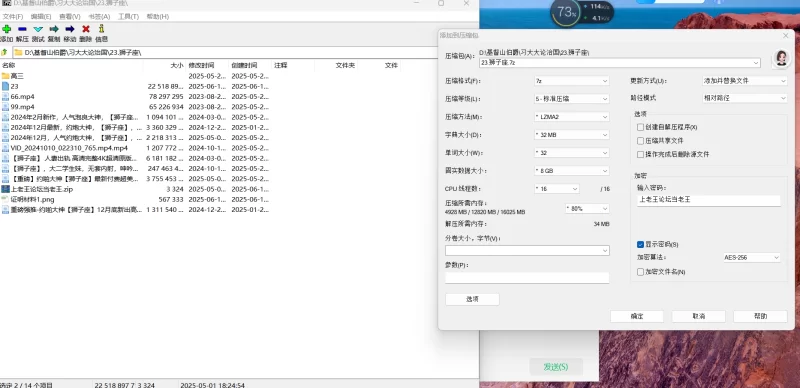Click the Test (测试) toolbar icon
The height and width of the screenshot is (388, 800).
[38, 29]
